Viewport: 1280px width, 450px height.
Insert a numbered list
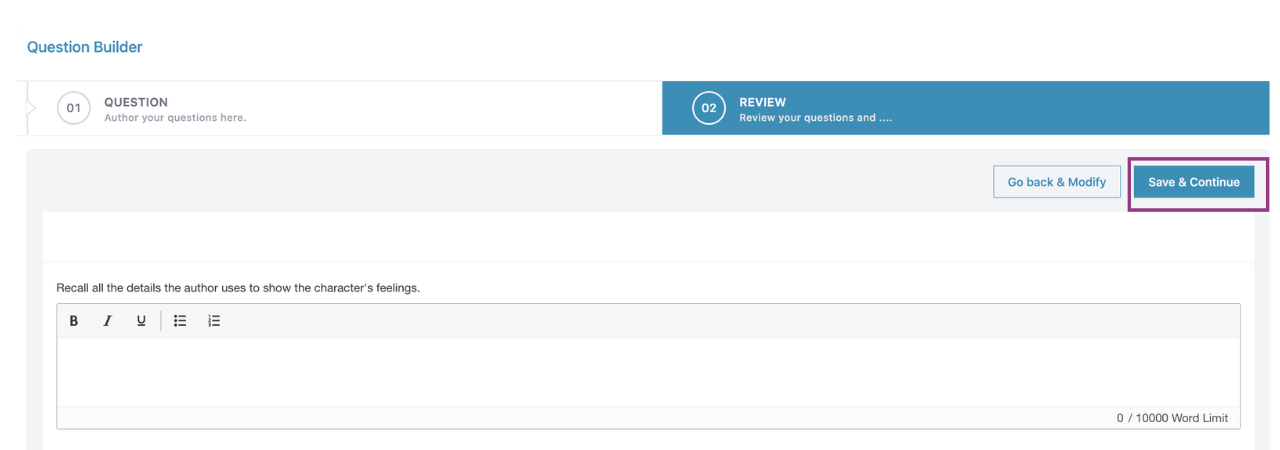(x=214, y=321)
